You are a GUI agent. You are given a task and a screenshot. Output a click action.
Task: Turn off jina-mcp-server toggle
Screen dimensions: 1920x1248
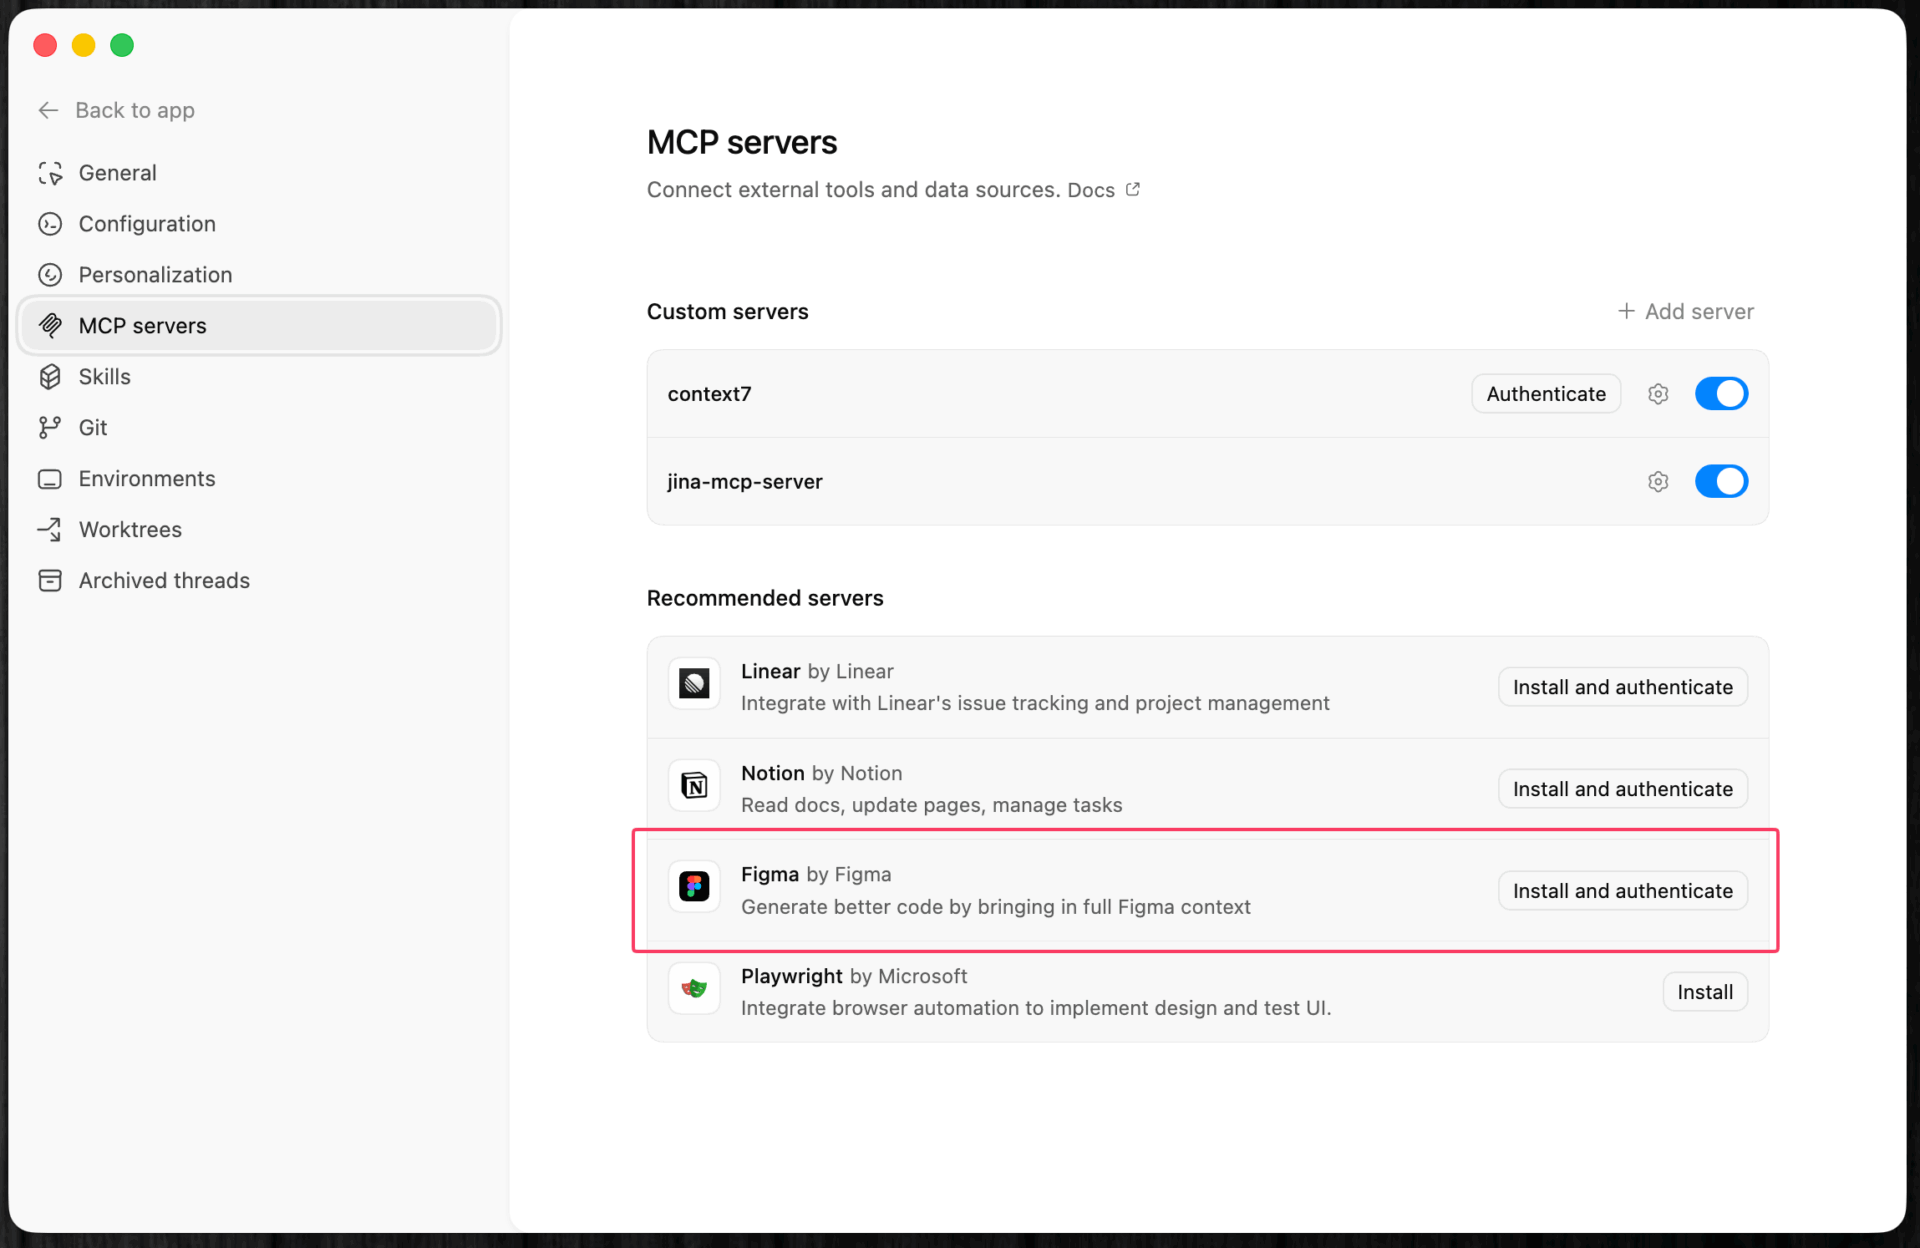click(1720, 482)
